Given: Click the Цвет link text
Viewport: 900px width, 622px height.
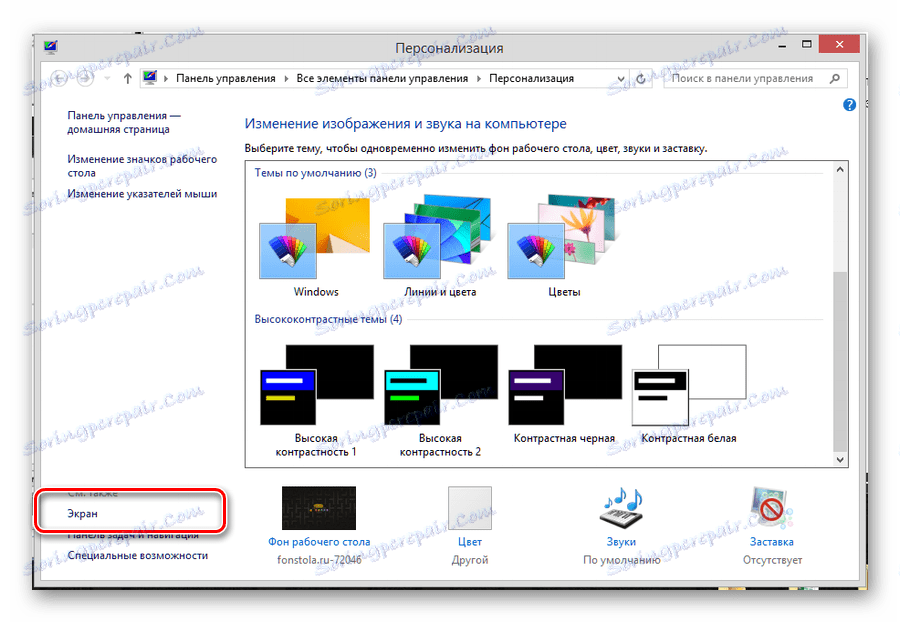Looking at the screenshot, I should click(x=470, y=542).
